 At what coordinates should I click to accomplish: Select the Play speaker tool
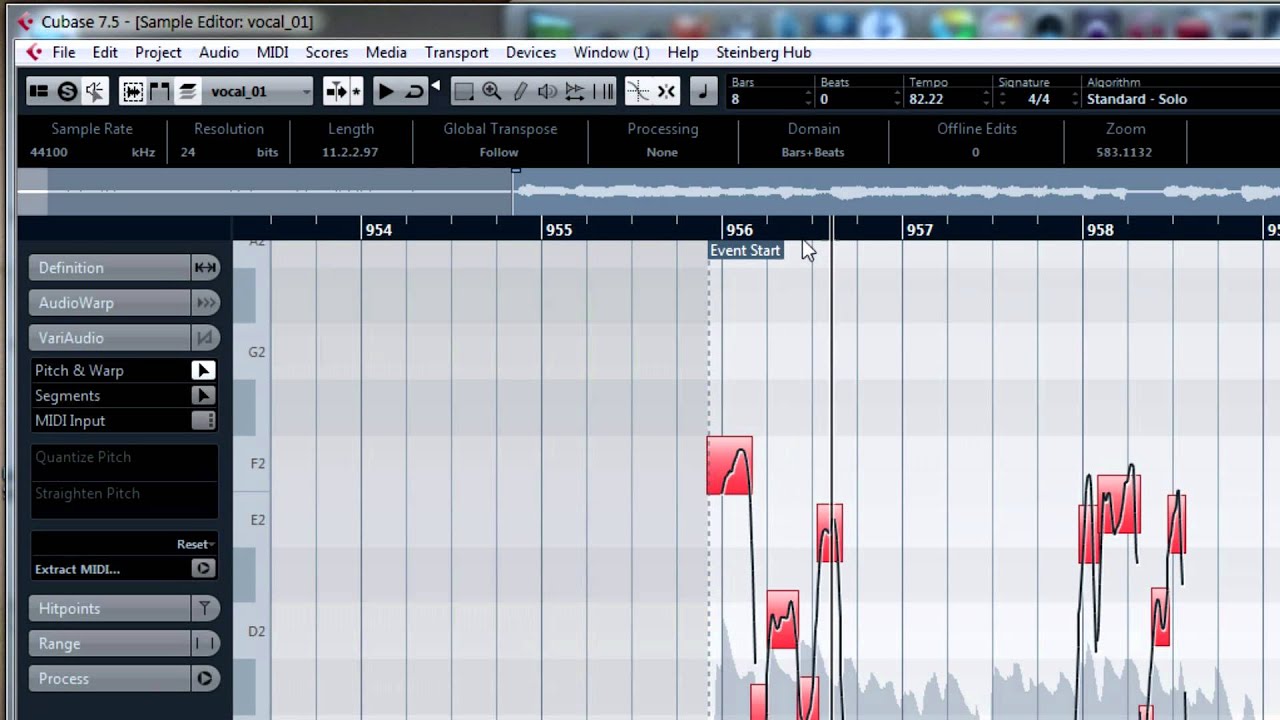[x=547, y=92]
